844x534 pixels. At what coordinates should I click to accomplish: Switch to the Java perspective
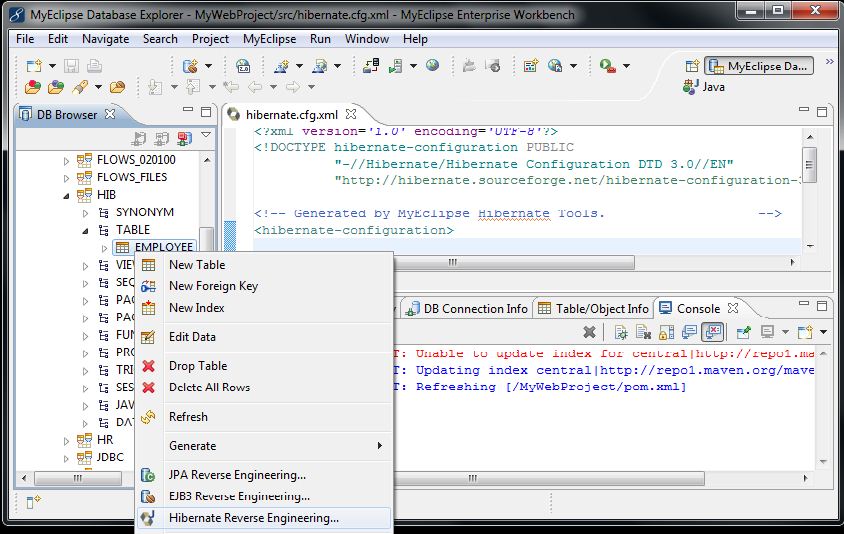[x=704, y=87]
